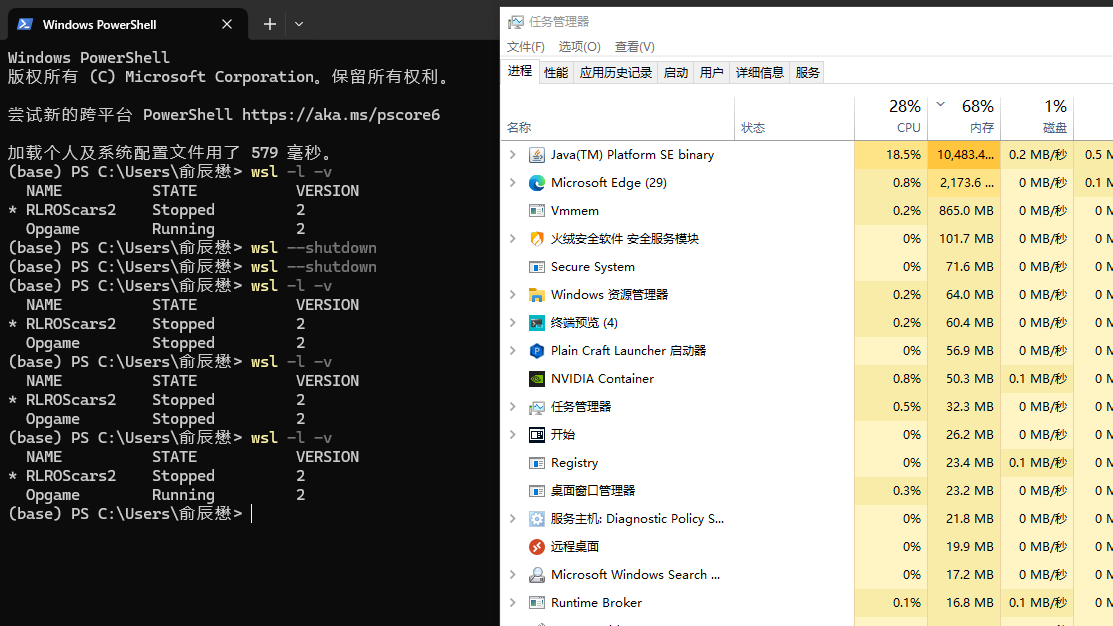Expand the 终端预览 (4) process group
This screenshot has width=1113, height=626.
click(512, 322)
